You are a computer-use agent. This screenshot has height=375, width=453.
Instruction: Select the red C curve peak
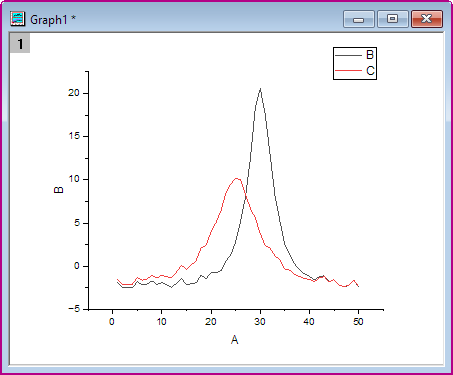tap(237, 179)
